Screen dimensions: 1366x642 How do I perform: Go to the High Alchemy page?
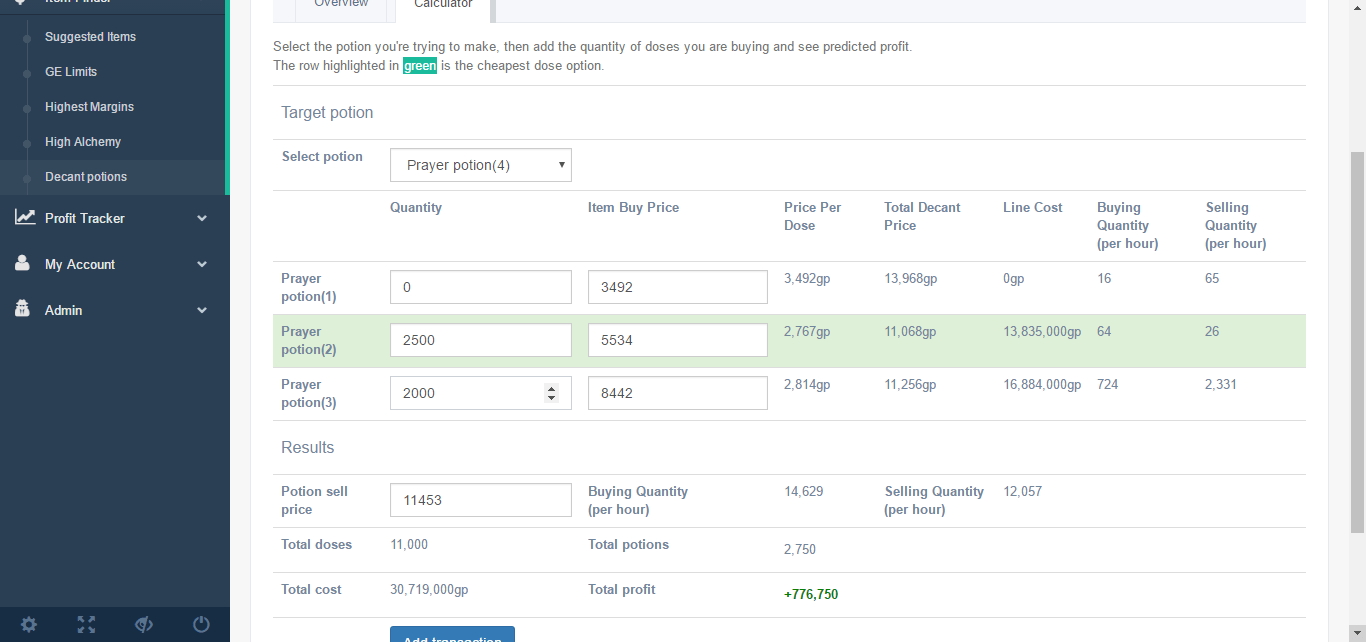tap(83, 142)
